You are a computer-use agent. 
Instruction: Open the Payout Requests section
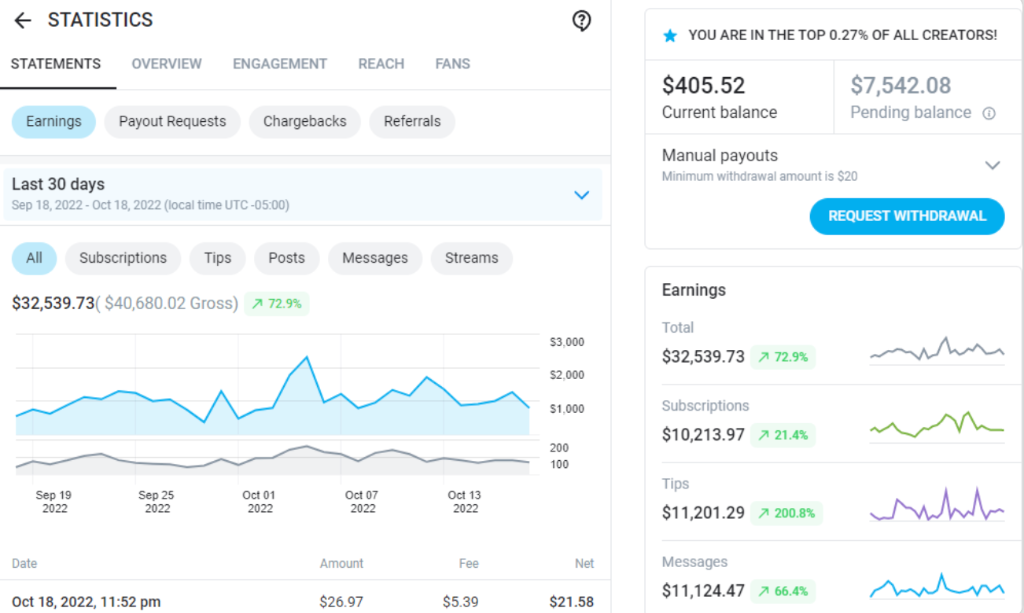click(171, 121)
